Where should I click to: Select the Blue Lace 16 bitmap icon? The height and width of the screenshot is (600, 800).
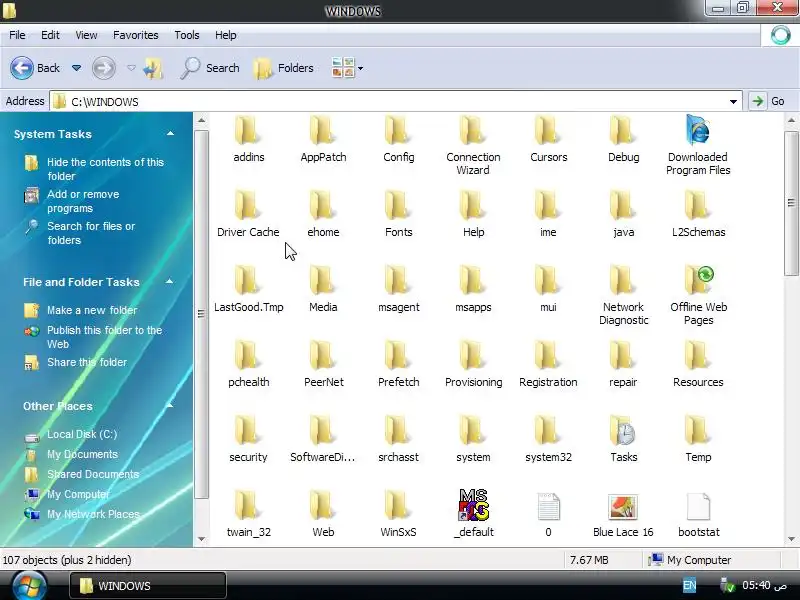tap(623, 507)
